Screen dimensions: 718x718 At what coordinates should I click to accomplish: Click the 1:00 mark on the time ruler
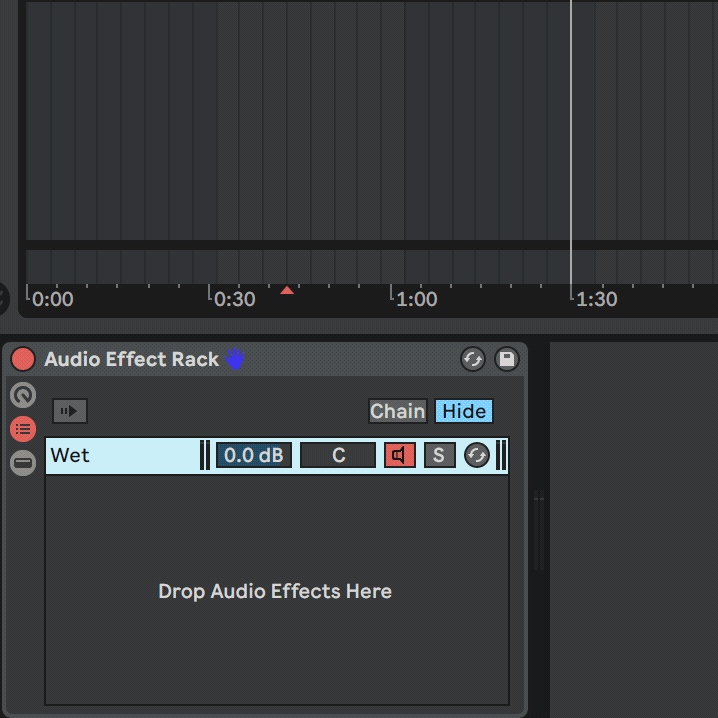tap(415, 298)
